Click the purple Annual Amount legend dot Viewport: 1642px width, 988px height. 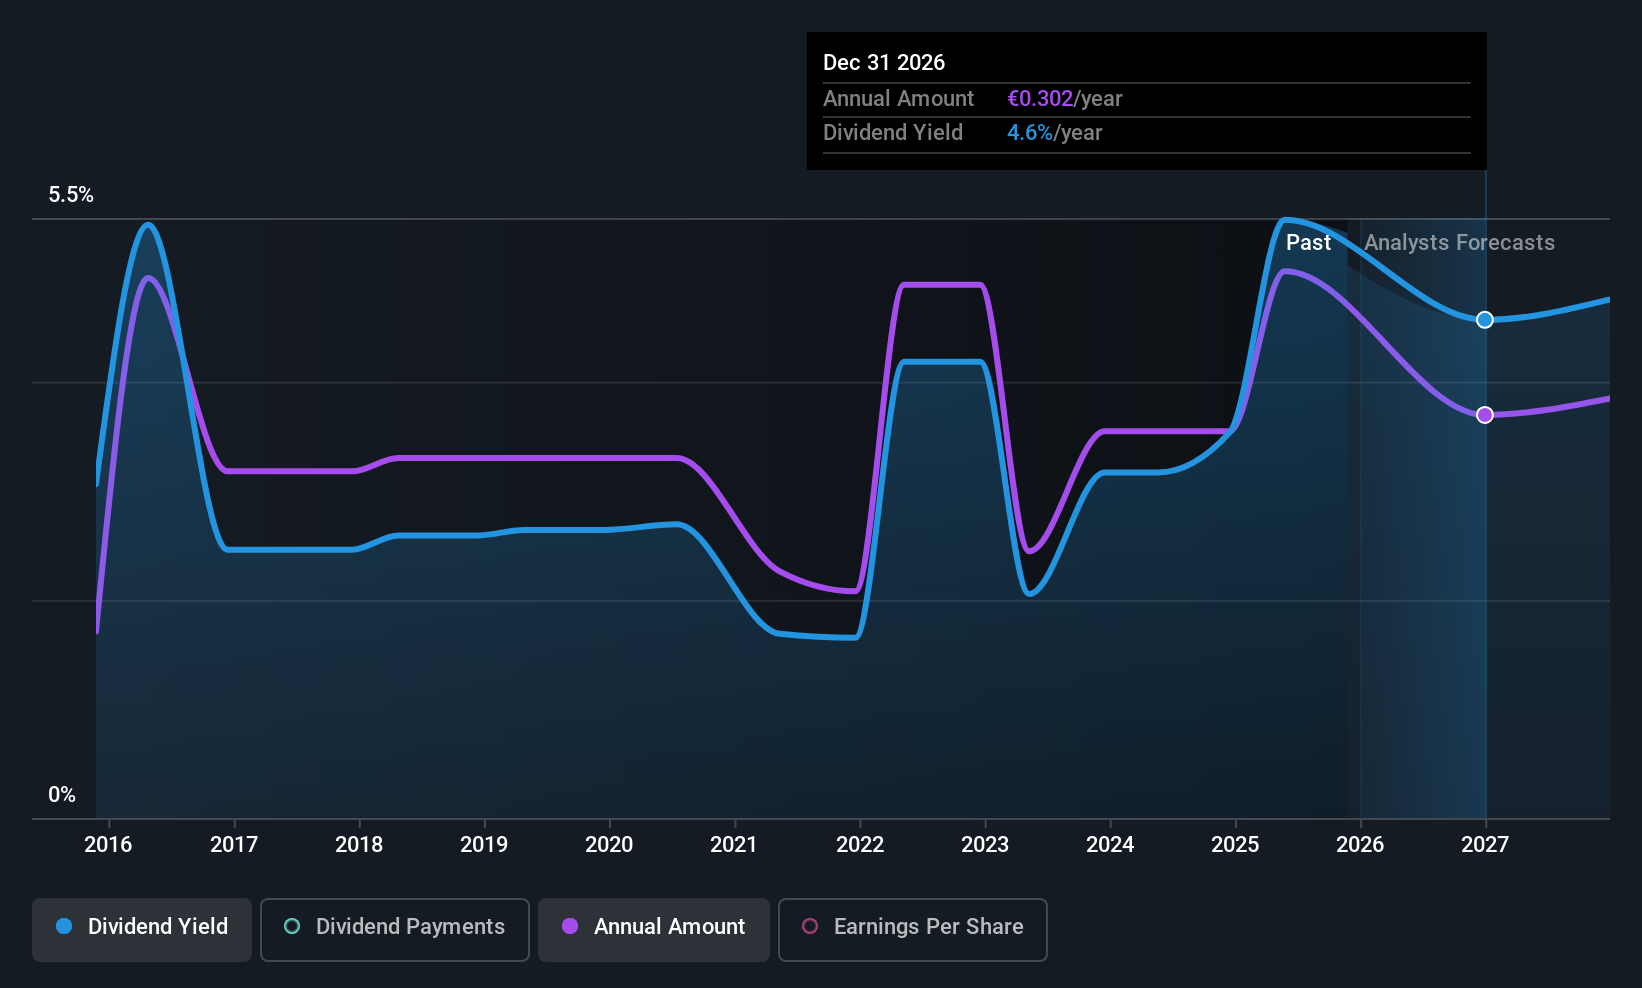click(569, 927)
